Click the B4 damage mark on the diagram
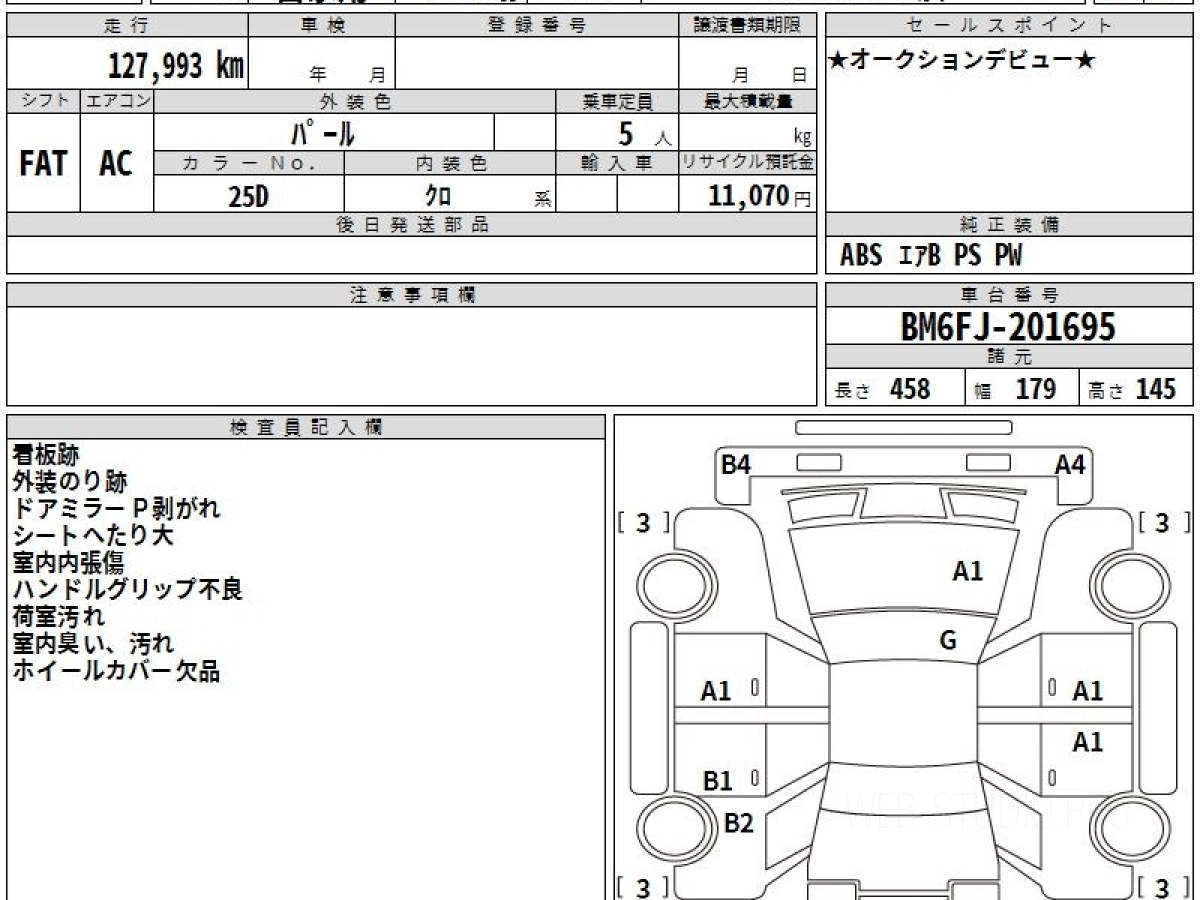This screenshot has height=900, width=1200. pyautogui.click(x=736, y=465)
